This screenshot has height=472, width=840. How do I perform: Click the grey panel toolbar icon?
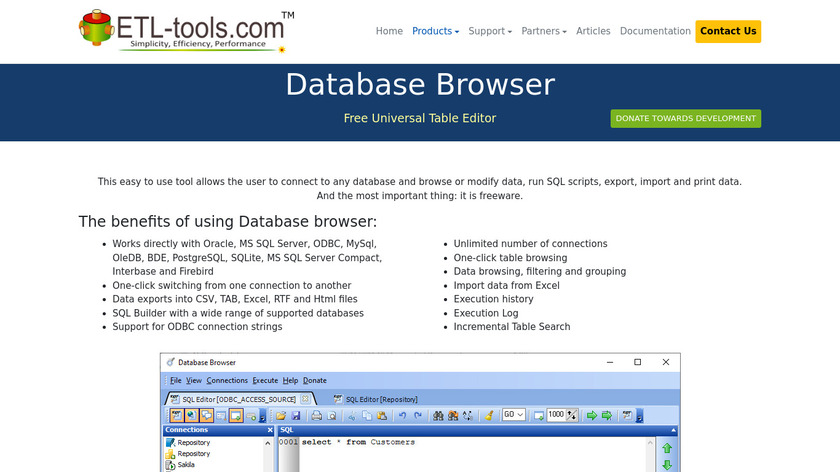click(221, 415)
